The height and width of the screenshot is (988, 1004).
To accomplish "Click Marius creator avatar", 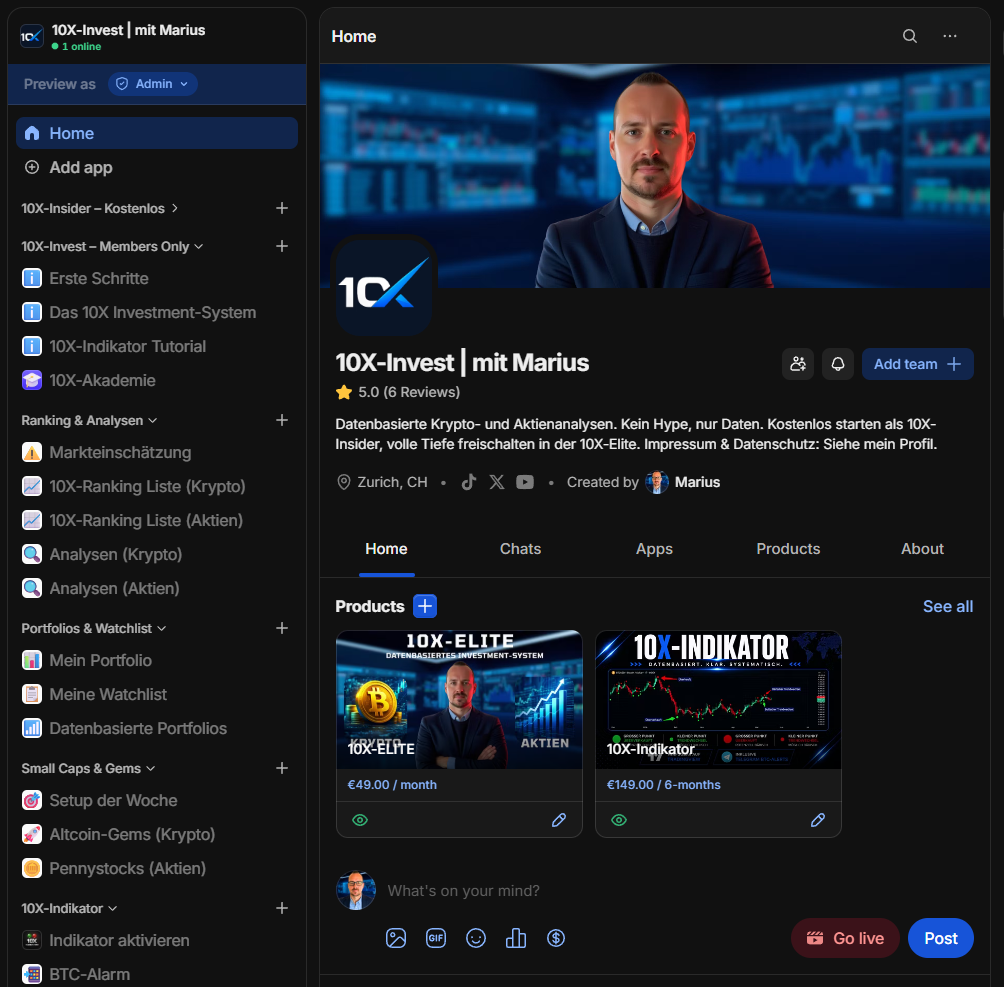I will point(657,482).
